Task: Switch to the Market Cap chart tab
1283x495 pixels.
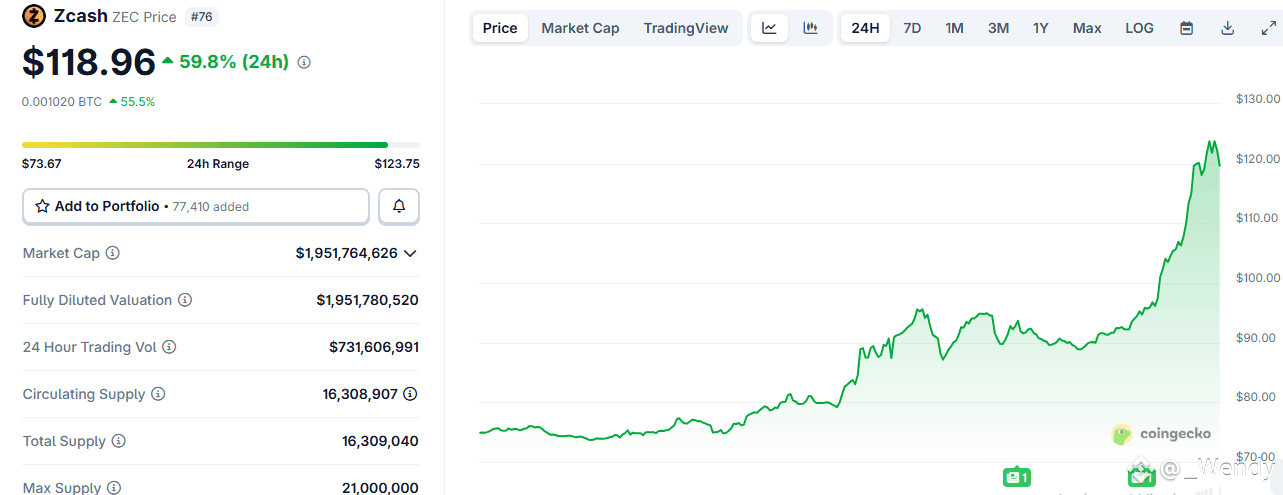Action: pyautogui.click(x=580, y=28)
